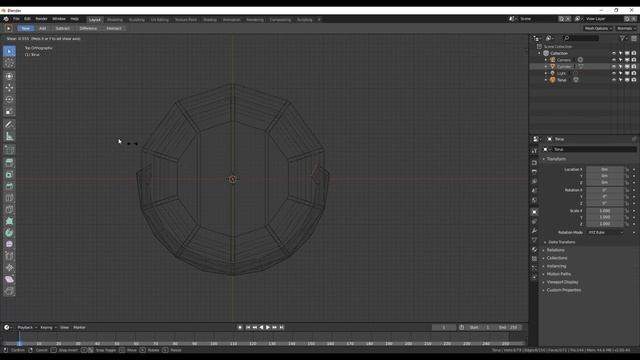Image resolution: width=640 pixels, height=360 pixels.
Task: Select the Annotate pencil tool
Action: (9, 124)
